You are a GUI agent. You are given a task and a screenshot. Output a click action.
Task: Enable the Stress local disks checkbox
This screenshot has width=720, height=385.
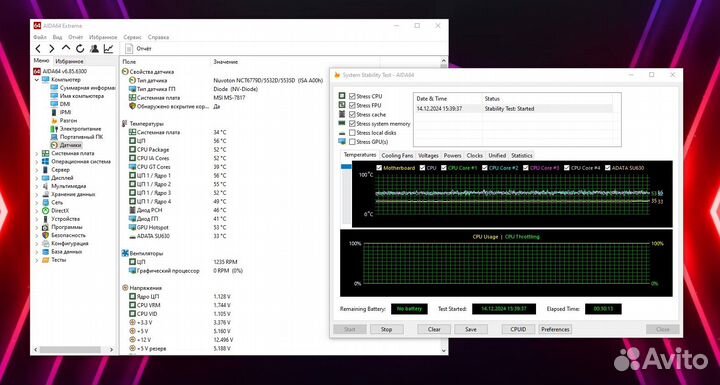pyautogui.click(x=352, y=133)
